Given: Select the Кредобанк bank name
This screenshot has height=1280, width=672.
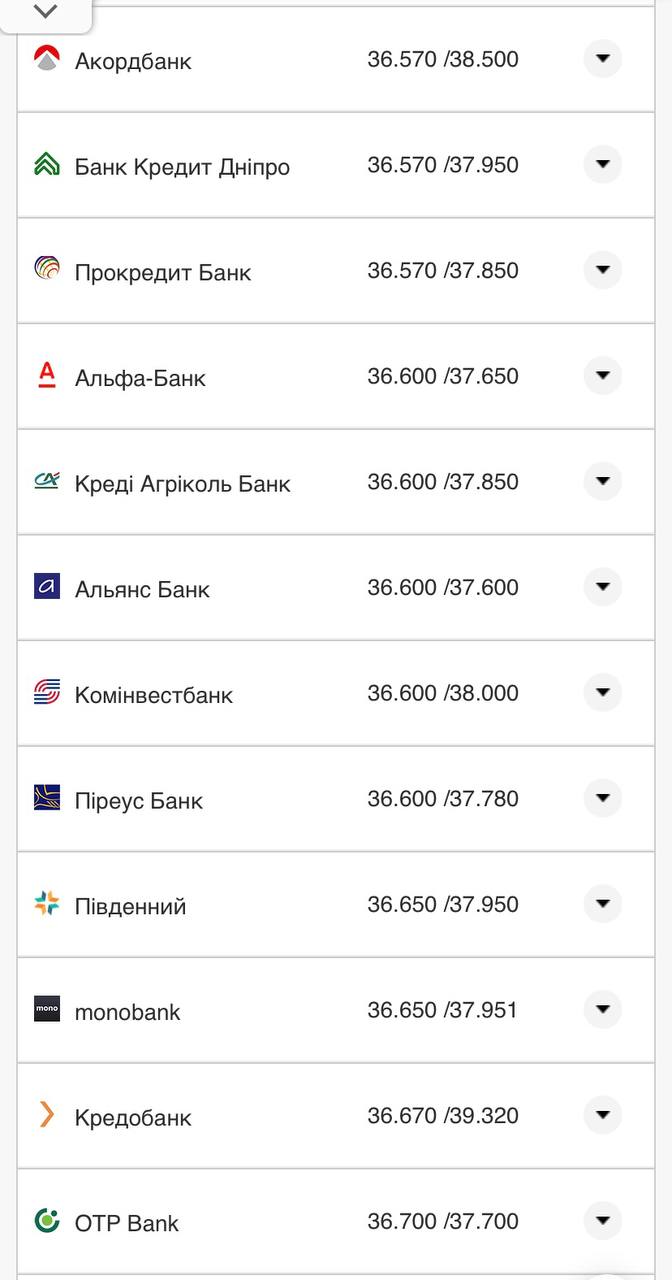Looking at the screenshot, I should pos(133,1118).
